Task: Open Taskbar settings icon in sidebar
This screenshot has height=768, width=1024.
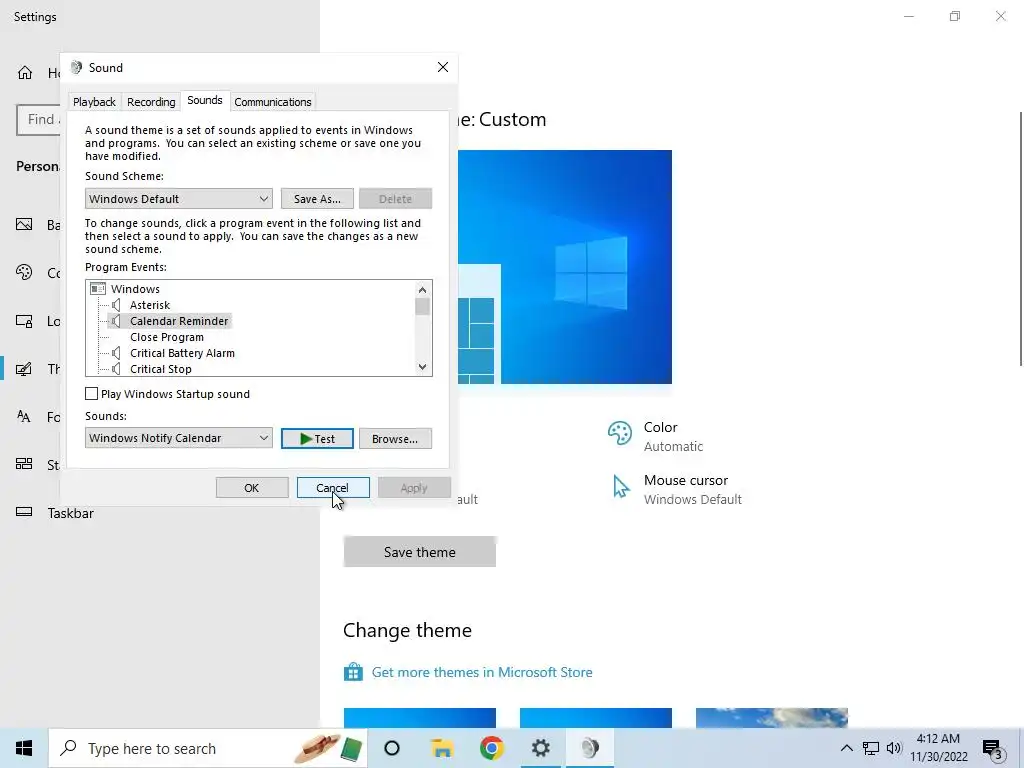Action: (24, 512)
